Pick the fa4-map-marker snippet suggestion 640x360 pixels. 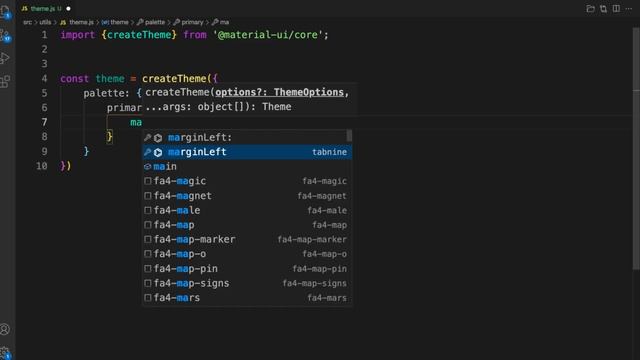point(247,240)
